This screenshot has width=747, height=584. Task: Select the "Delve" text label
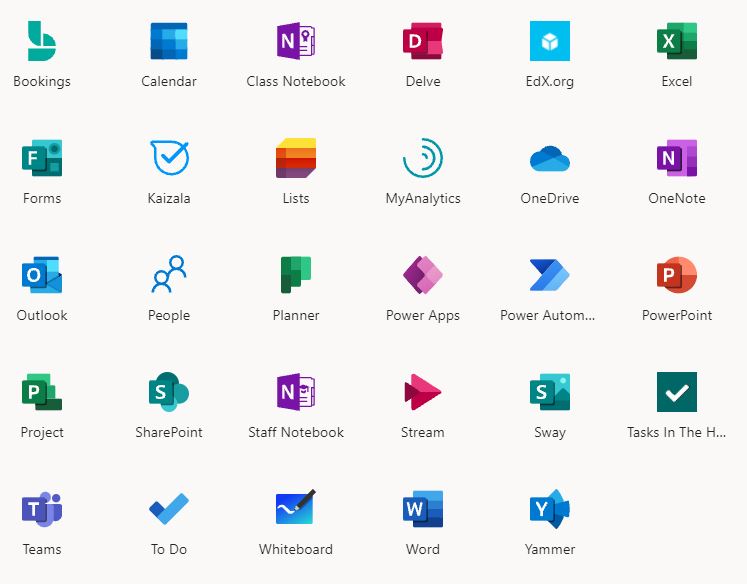(423, 81)
